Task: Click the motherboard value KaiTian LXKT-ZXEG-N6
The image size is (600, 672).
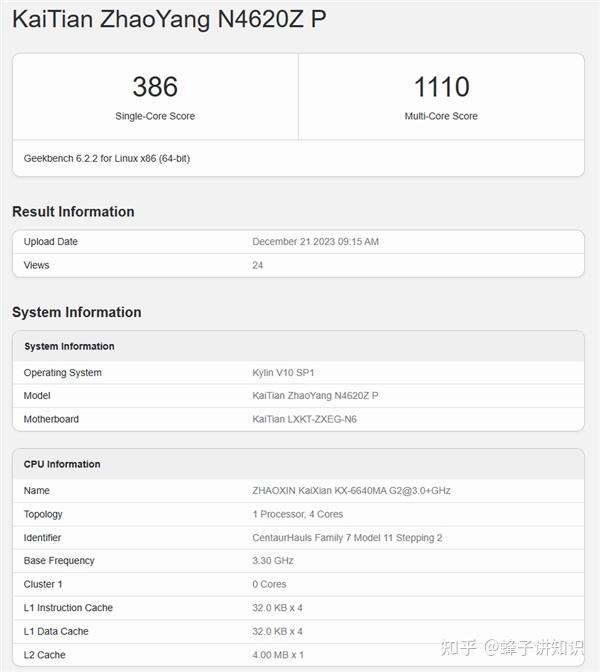Action: pos(304,419)
